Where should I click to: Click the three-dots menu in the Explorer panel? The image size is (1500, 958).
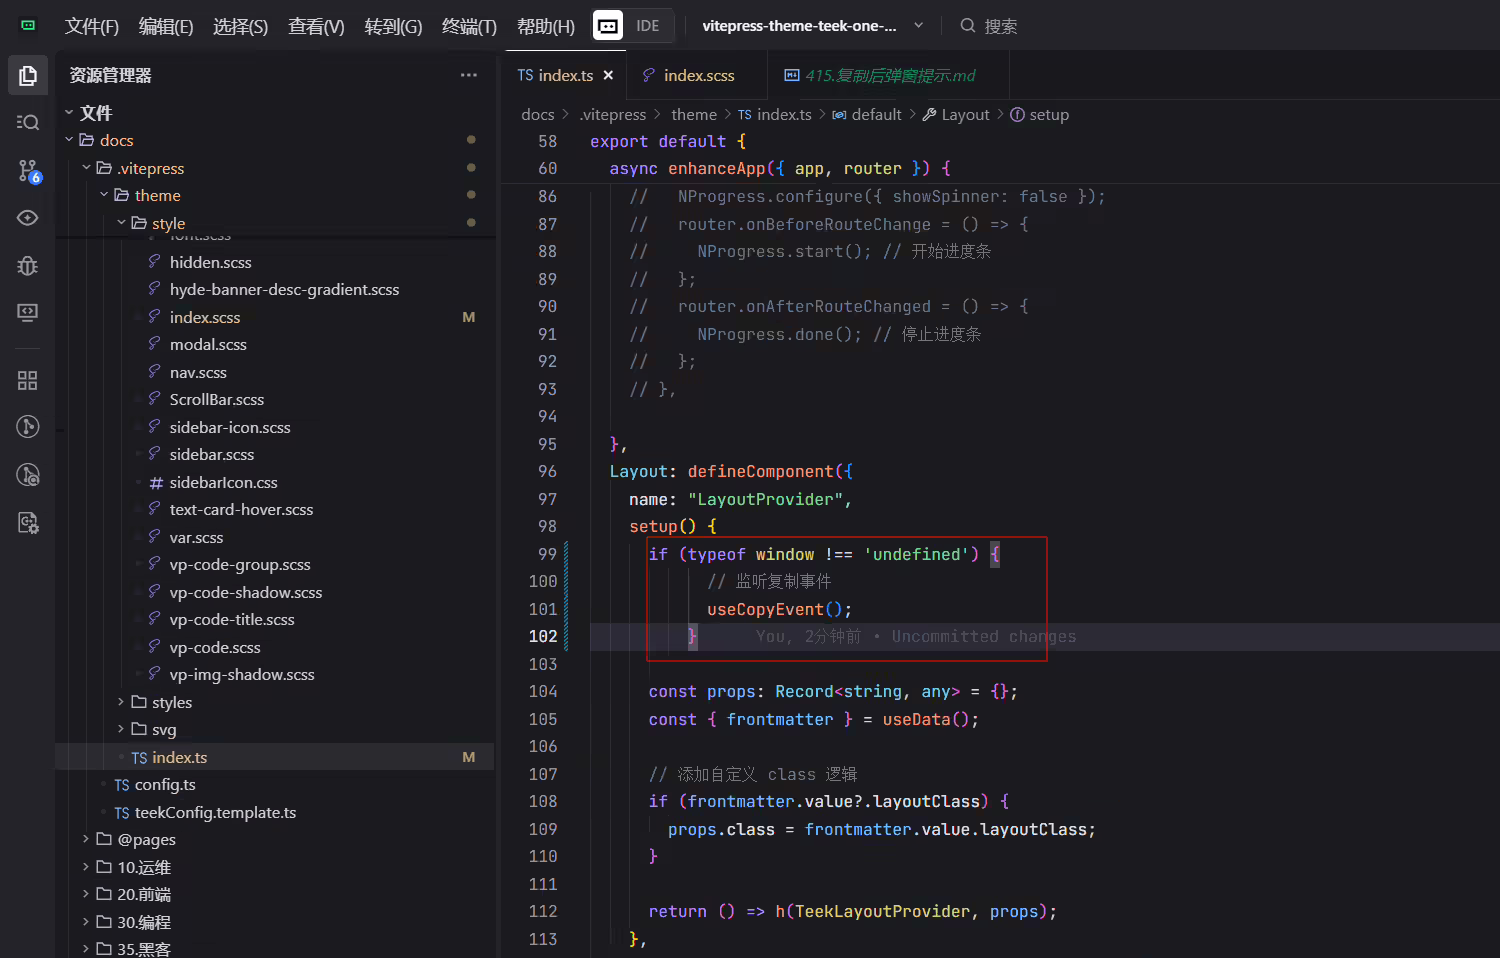pos(469,75)
